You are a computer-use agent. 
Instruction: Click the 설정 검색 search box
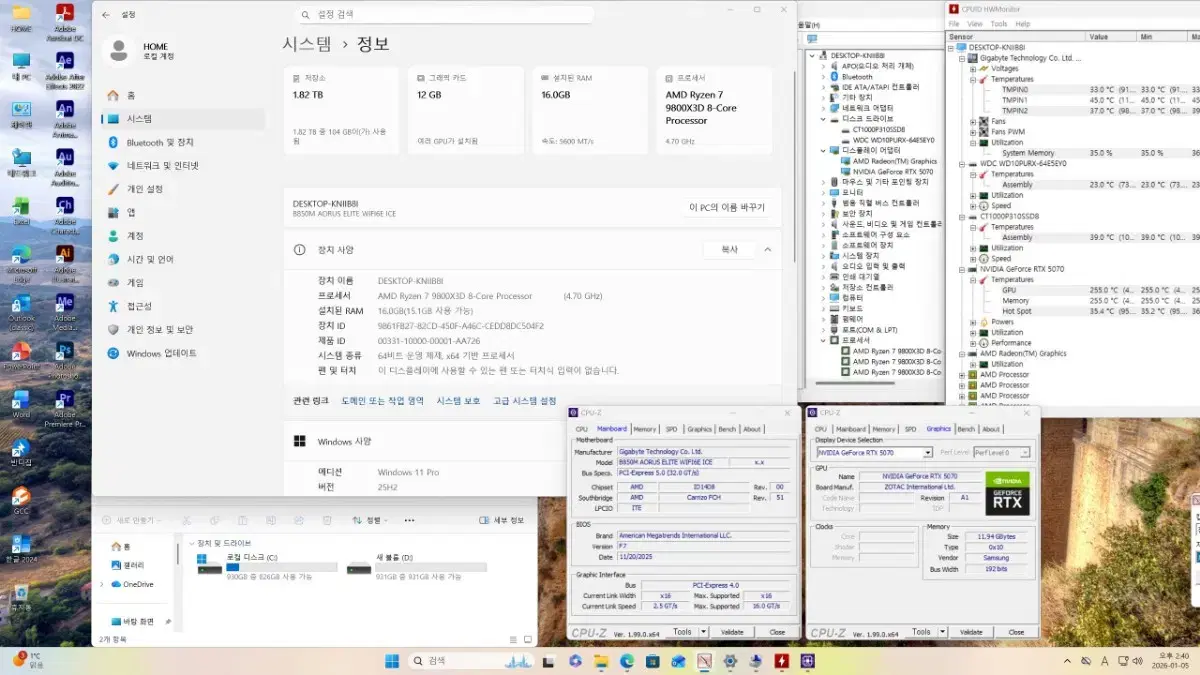point(445,15)
